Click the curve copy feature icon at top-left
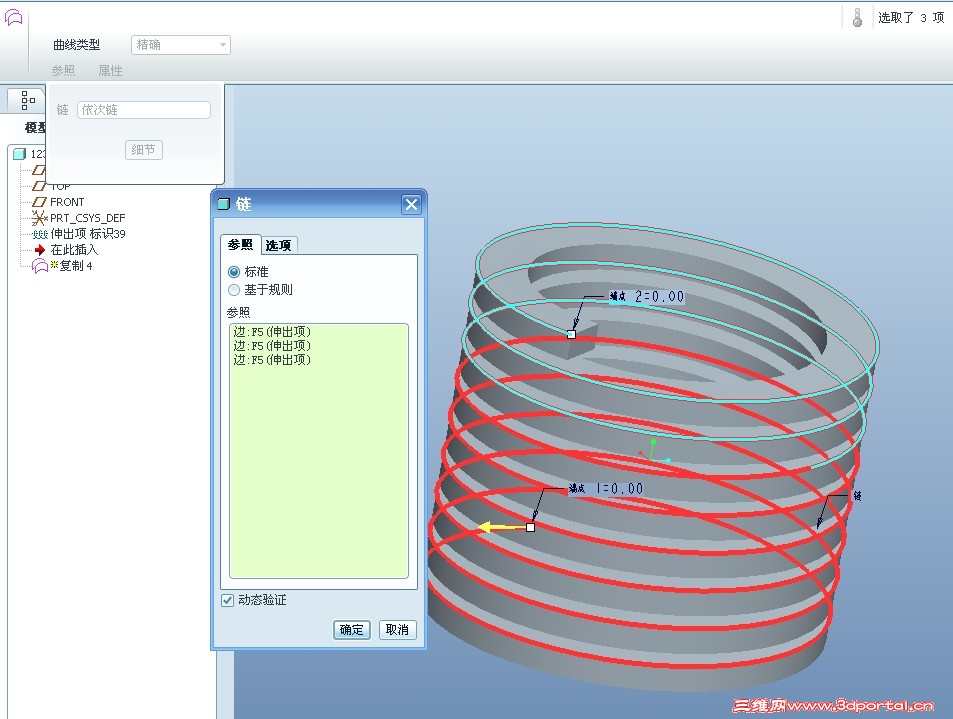Viewport: 953px width, 719px height. point(13,18)
